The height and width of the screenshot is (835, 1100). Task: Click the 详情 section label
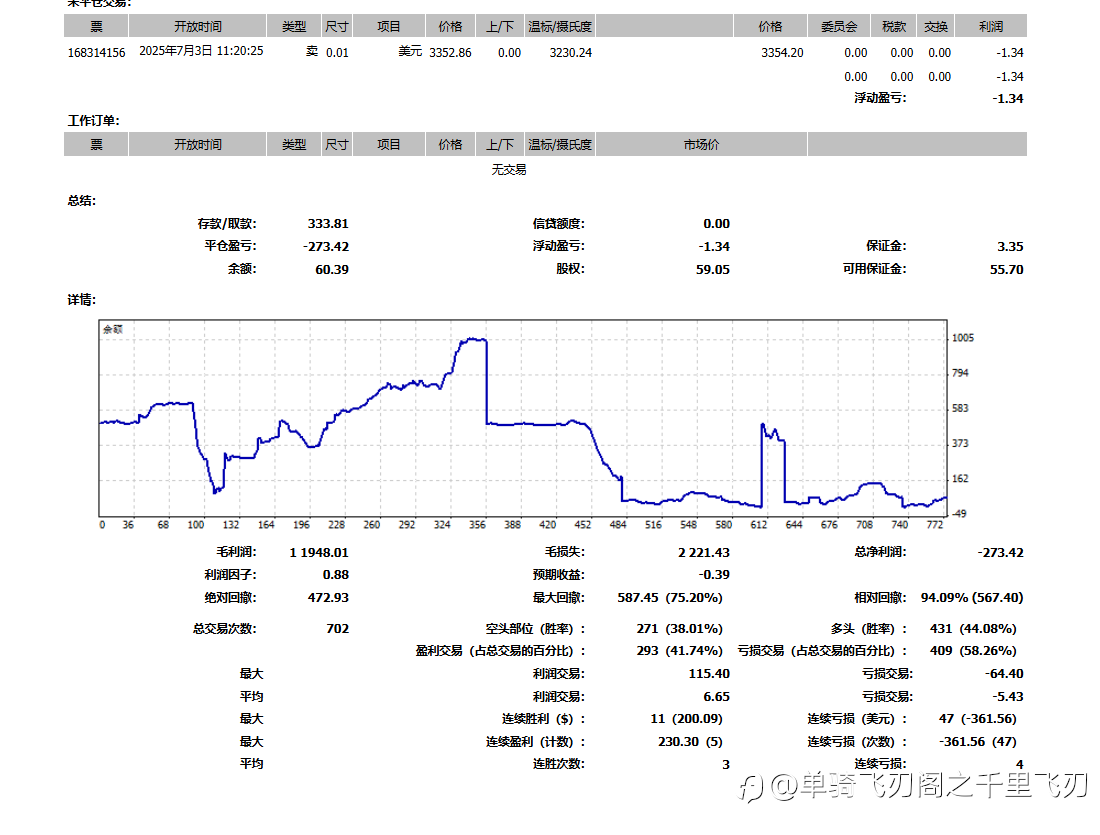click(x=81, y=300)
